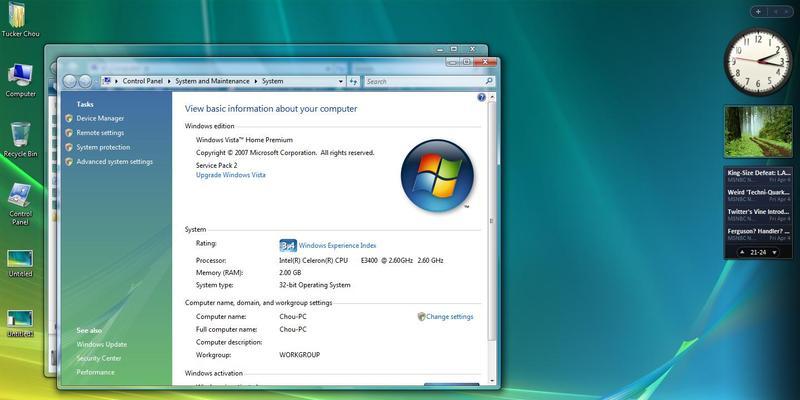Click the computer icon in the address bar
The height and width of the screenshot is (400, 800).
coord(107,81)
